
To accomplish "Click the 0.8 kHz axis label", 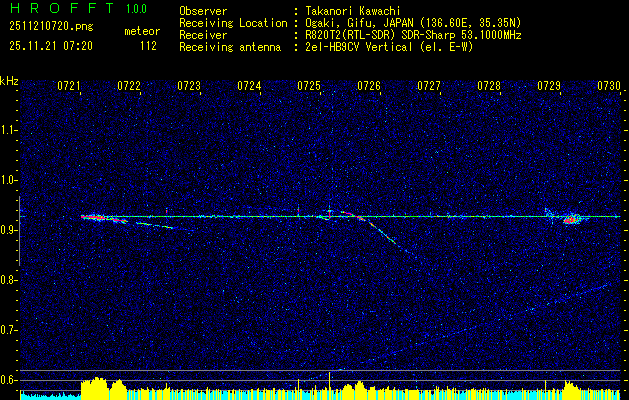I will point(9,280).
